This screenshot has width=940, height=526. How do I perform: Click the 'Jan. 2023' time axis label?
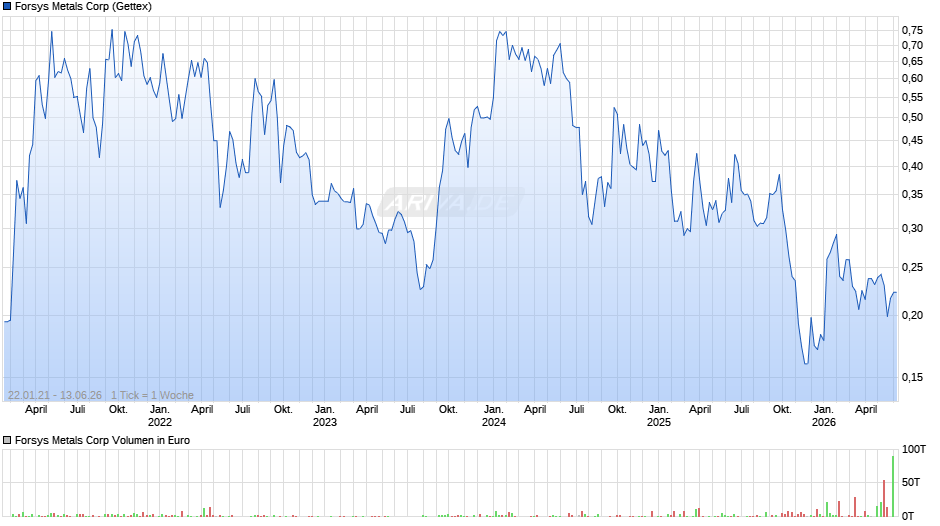(324, 416)
